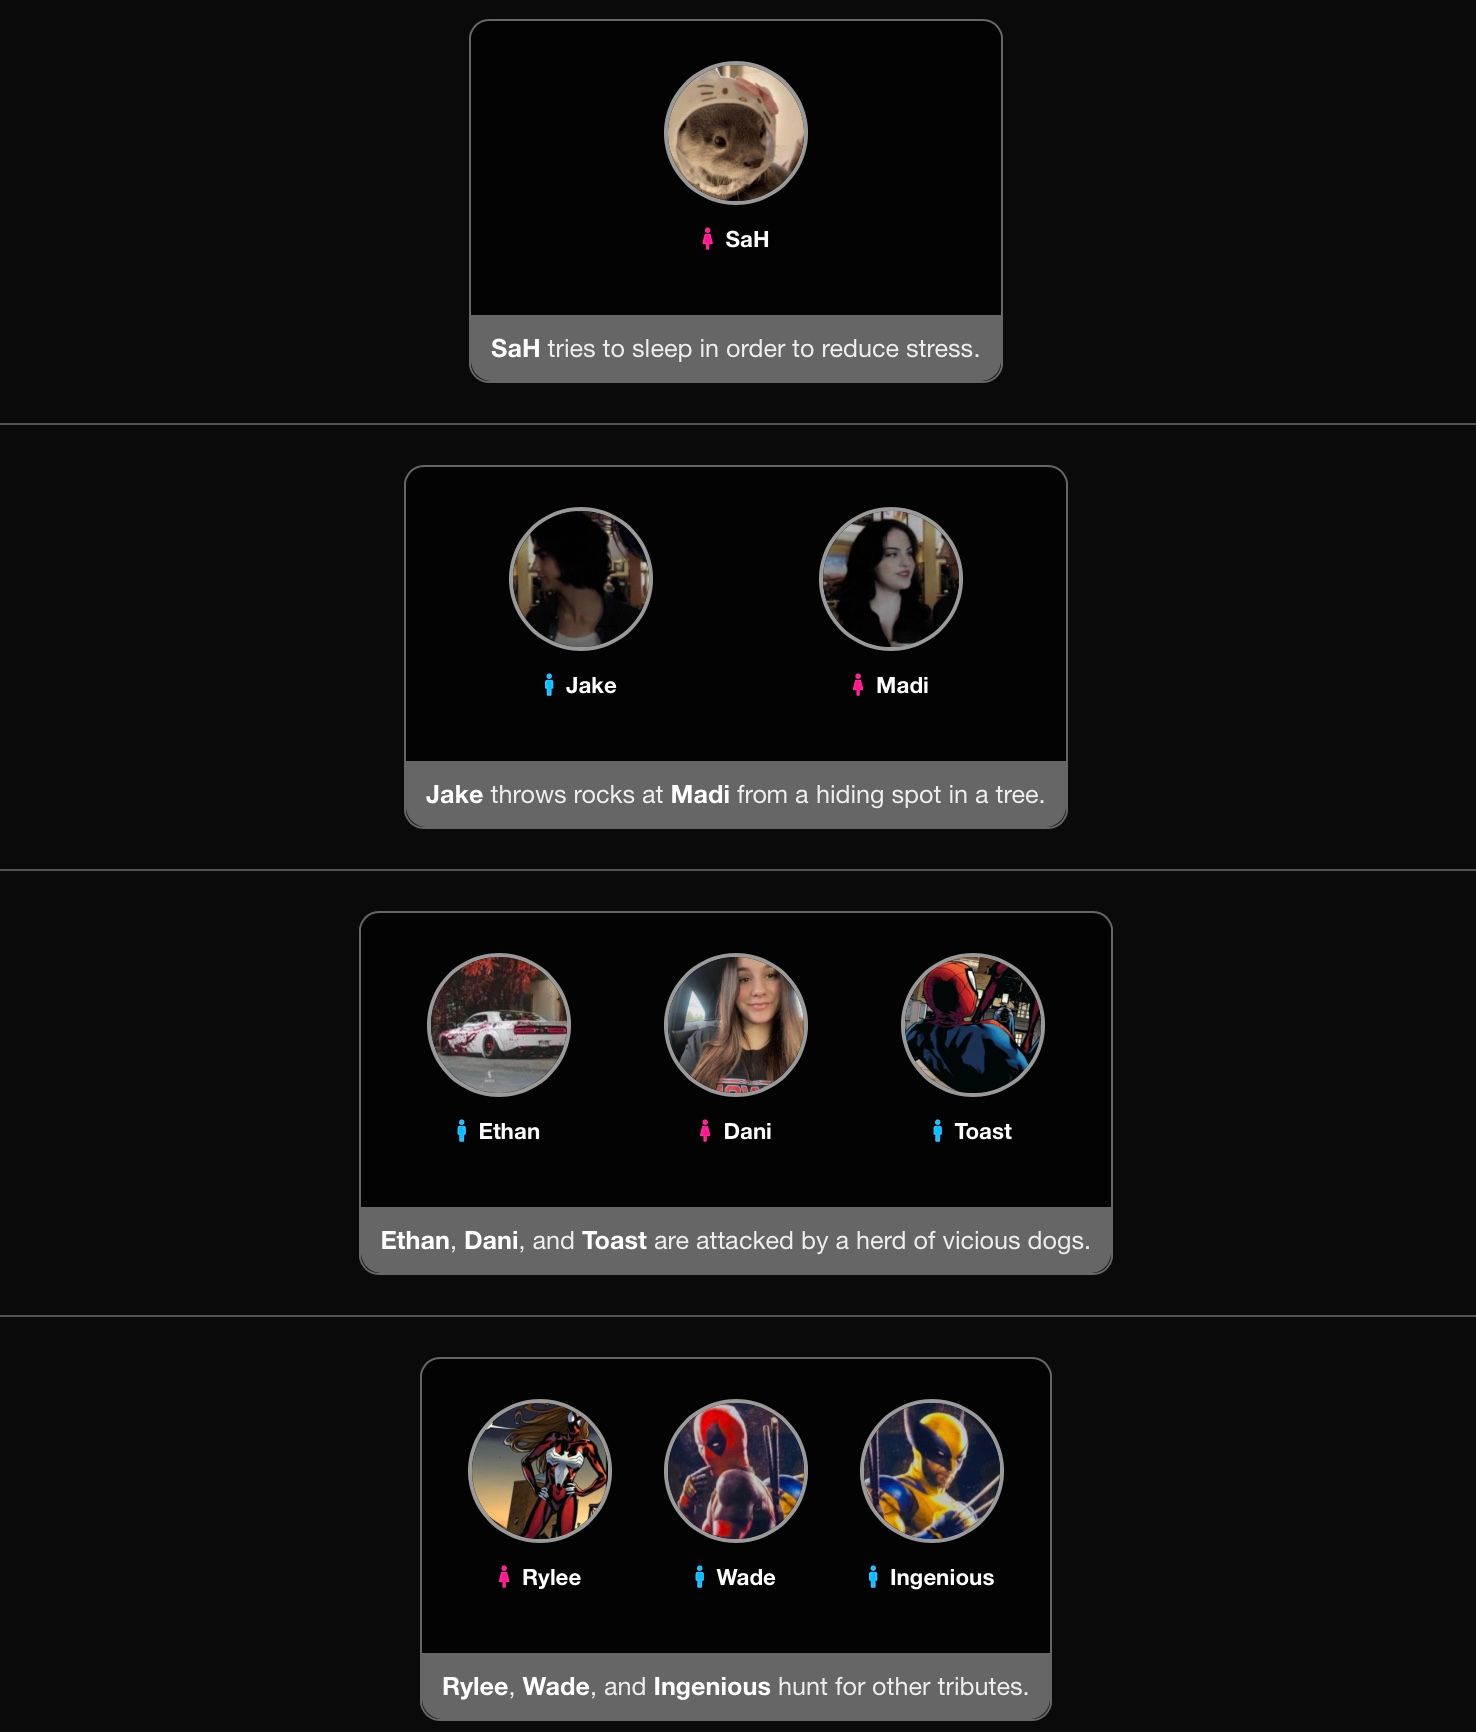Open SaH's otter avatar
The image size is (1476, 1732).
[736, 133]
